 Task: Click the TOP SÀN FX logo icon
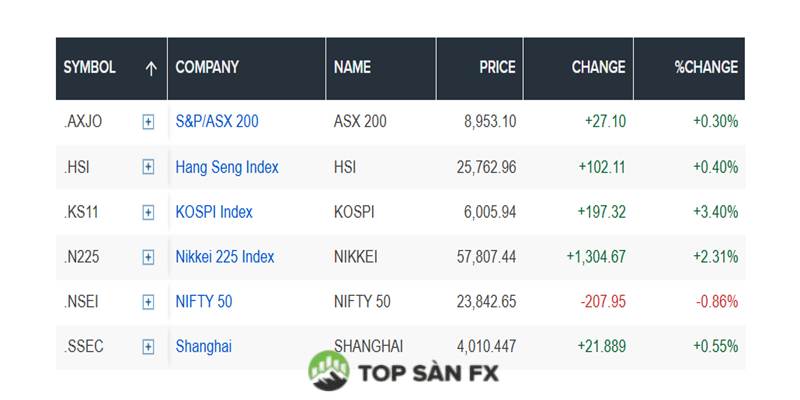point(329,371)
